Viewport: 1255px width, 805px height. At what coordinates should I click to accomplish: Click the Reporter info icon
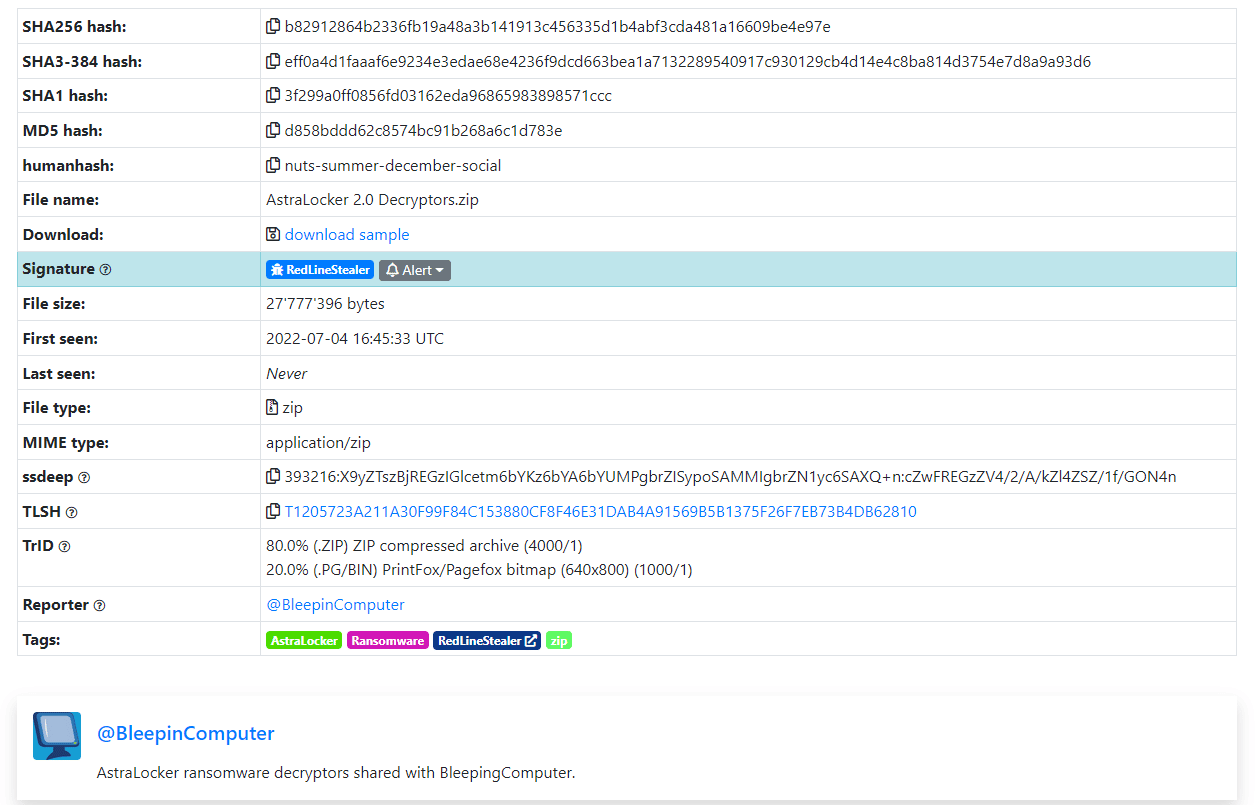pos(99,606)
